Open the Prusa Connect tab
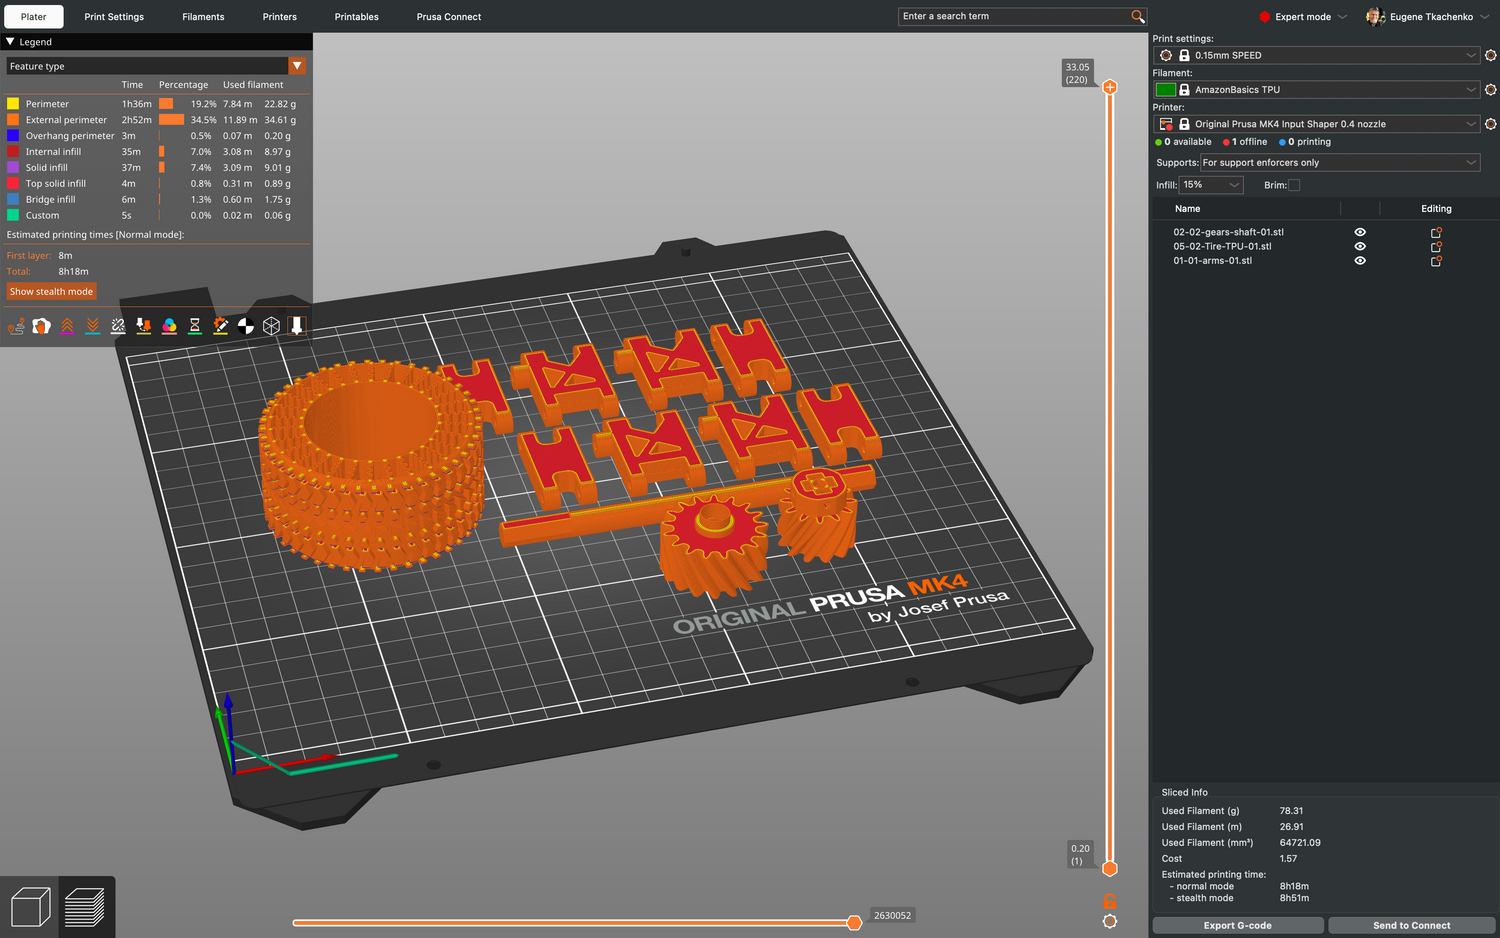This screenshot has height=938, width=1500. 448,17
